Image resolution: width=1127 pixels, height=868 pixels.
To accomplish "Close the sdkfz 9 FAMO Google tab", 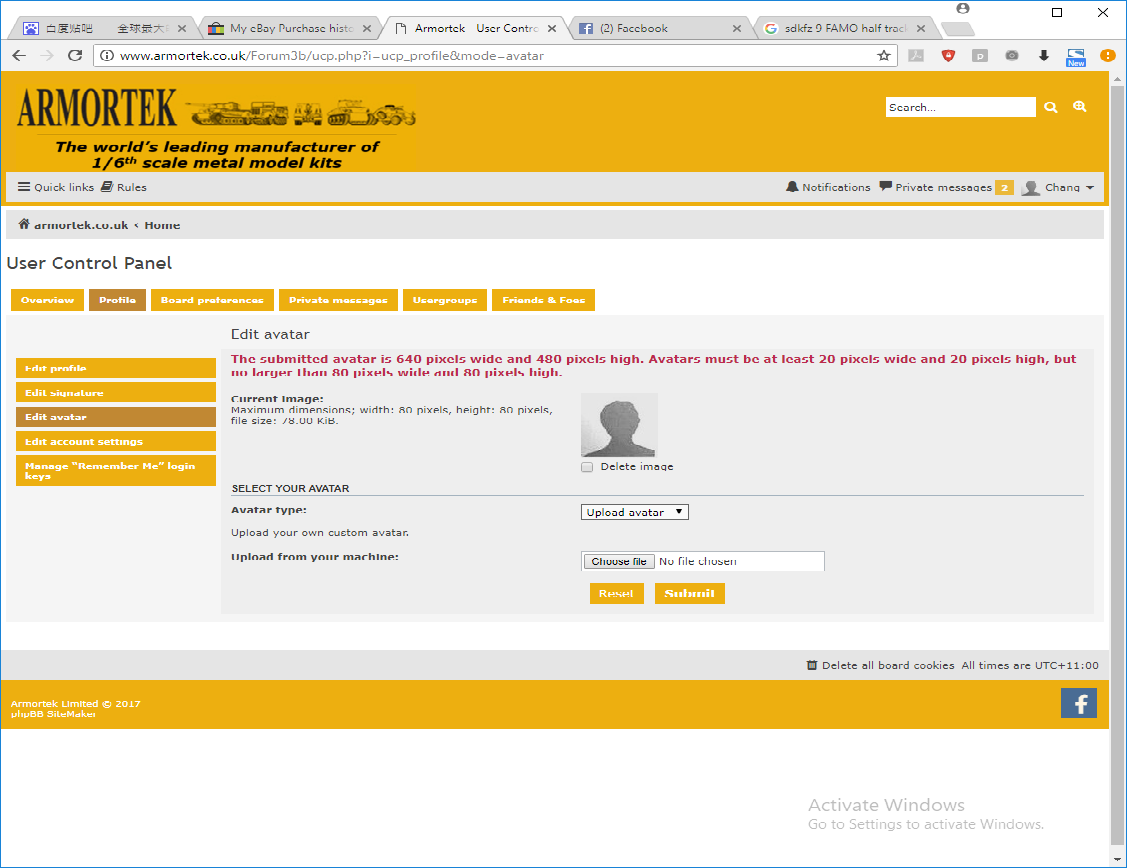I will pyautogui.click(x=921, y=29).
